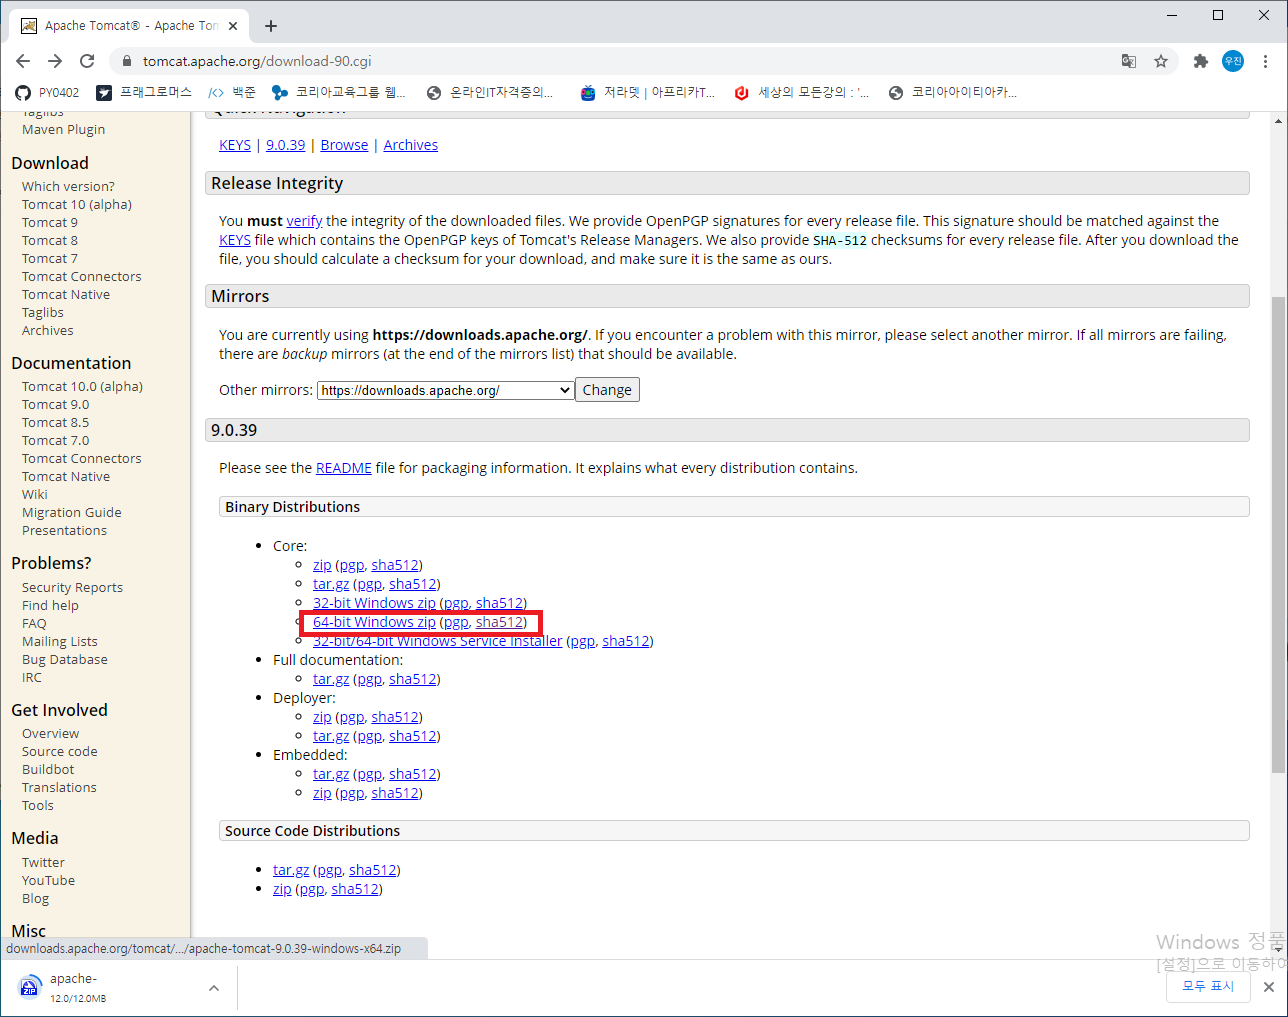Open Tomcat 8 download sidebar link
1288x1017 pixels.
[x=50, y=240]
